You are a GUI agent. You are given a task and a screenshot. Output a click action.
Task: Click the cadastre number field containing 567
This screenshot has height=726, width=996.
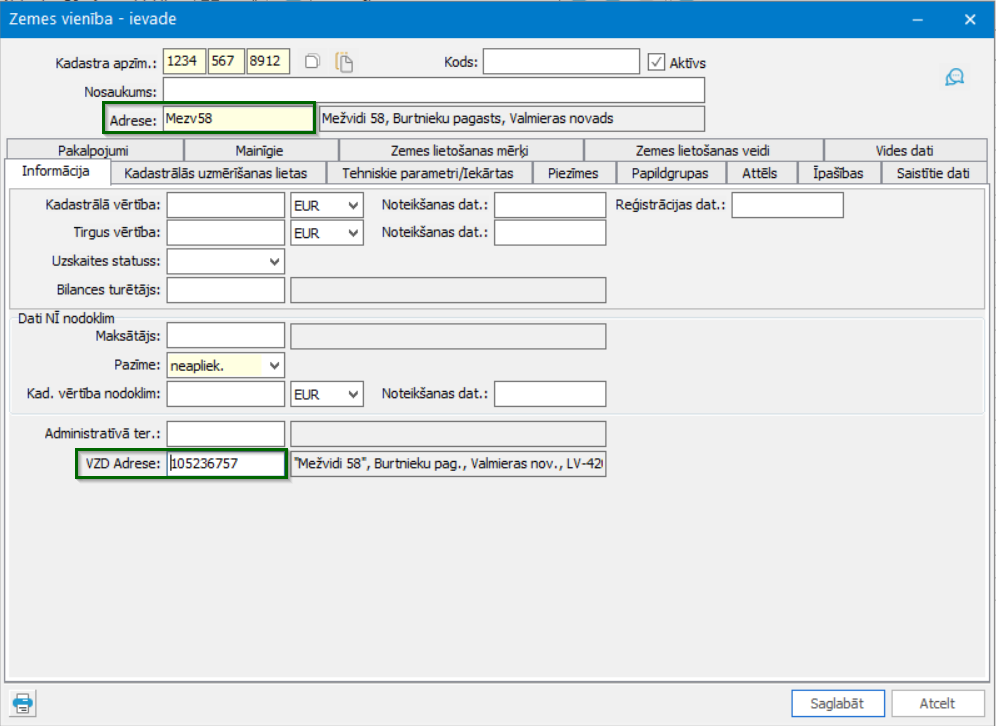pyautogui.click(x=226, y=62)
